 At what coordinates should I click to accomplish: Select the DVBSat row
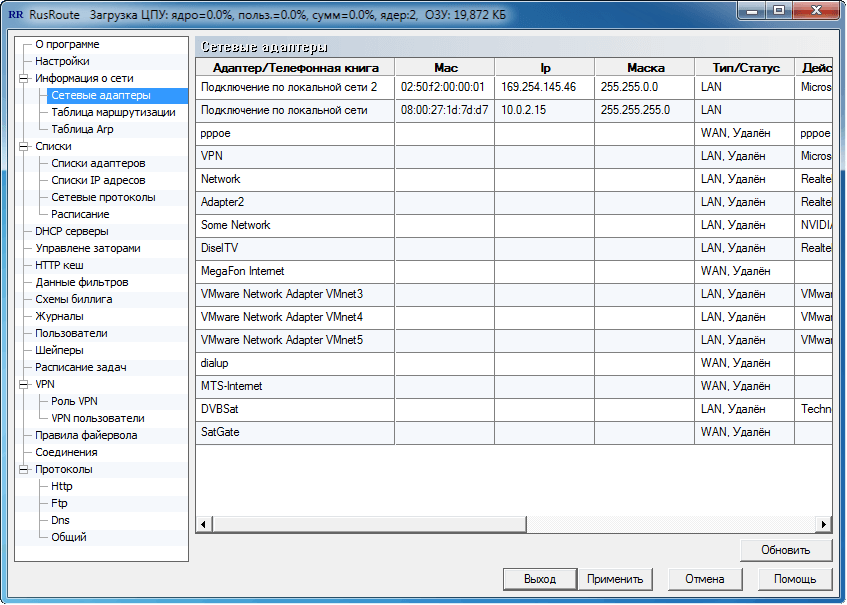[x=514, y=409]
